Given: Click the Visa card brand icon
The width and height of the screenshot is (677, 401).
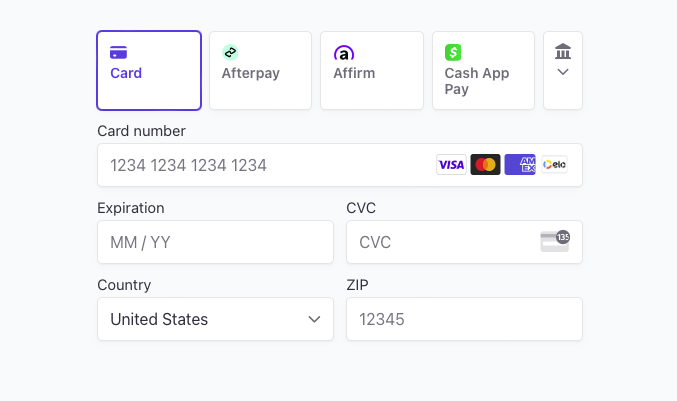Looking at the screenshot, I should click(451, 164).
